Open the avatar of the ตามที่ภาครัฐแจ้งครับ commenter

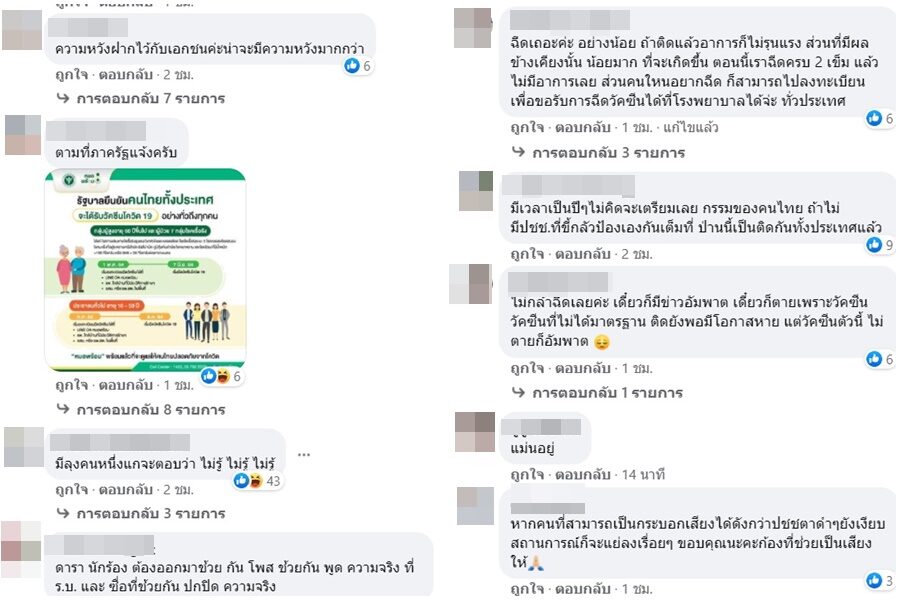(x=23, y=135)
